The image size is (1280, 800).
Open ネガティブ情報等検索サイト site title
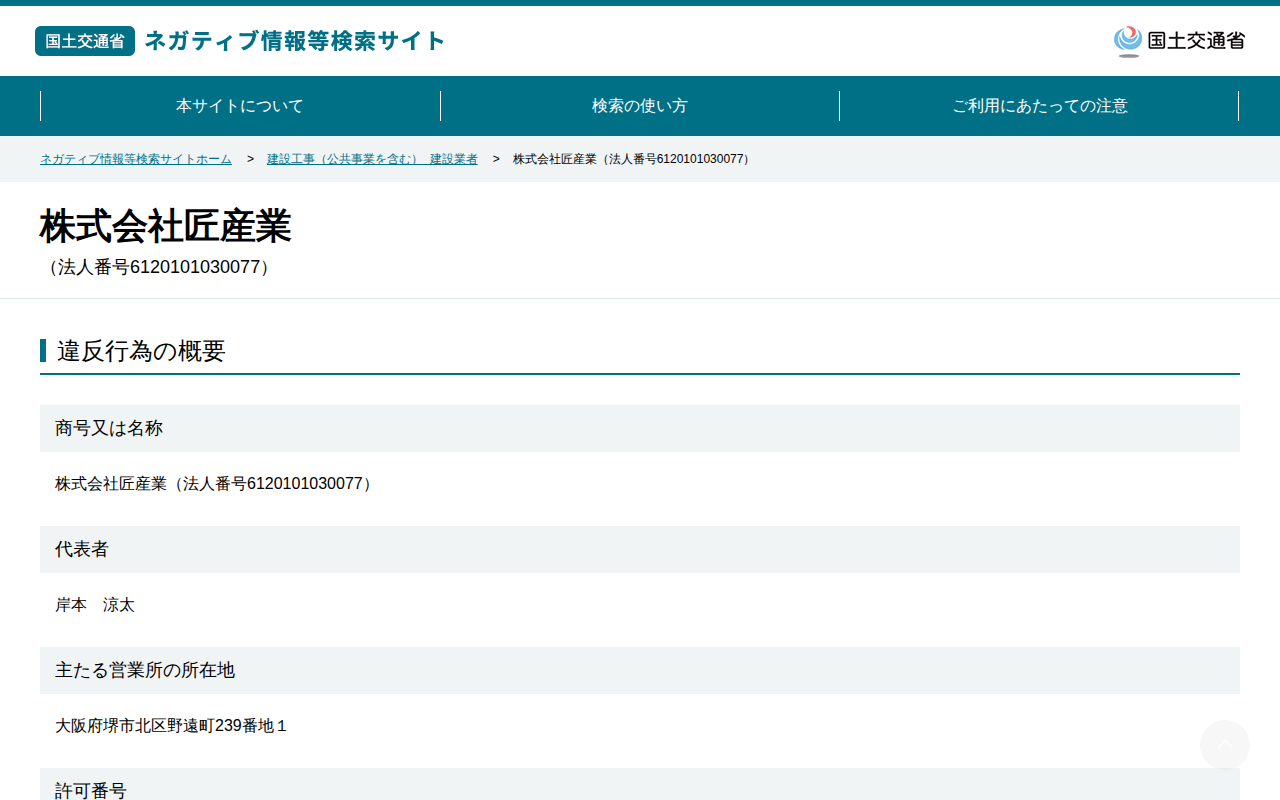[295, 41]
